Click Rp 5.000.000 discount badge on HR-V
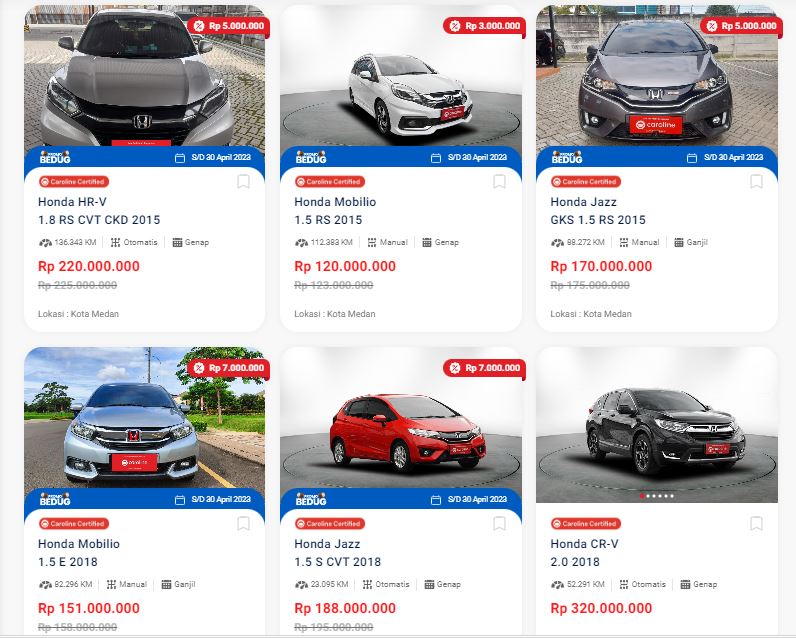Screen dimensions: 796x638 coord(228,26)
